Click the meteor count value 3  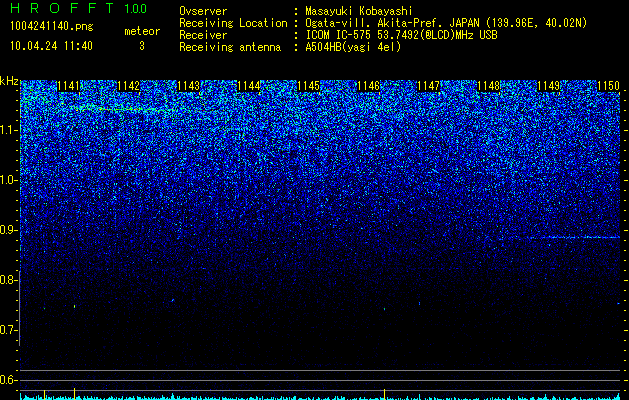[x=142, y=46]
